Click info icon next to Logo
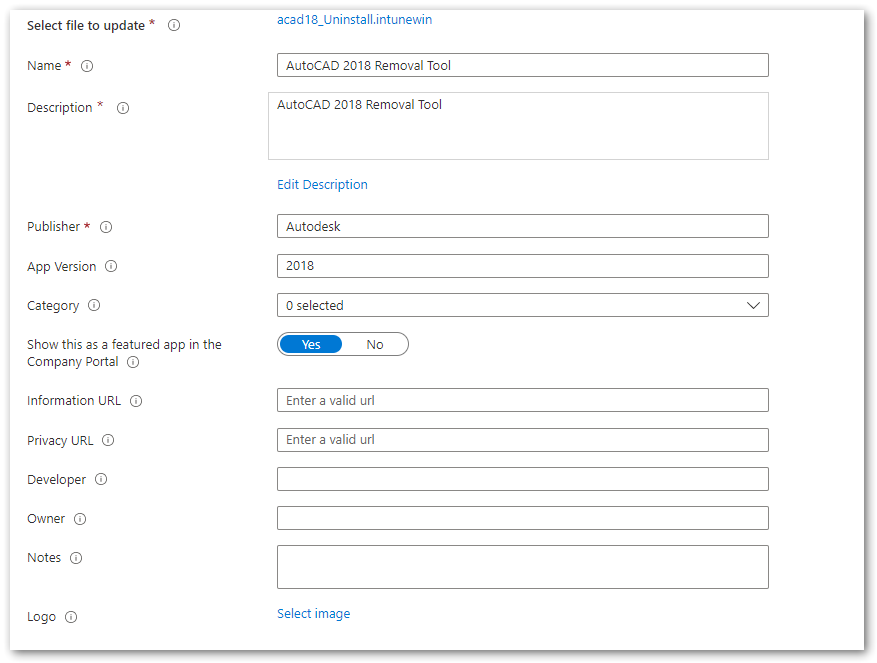This screenshot has height=663, width=877. (71, 617)
